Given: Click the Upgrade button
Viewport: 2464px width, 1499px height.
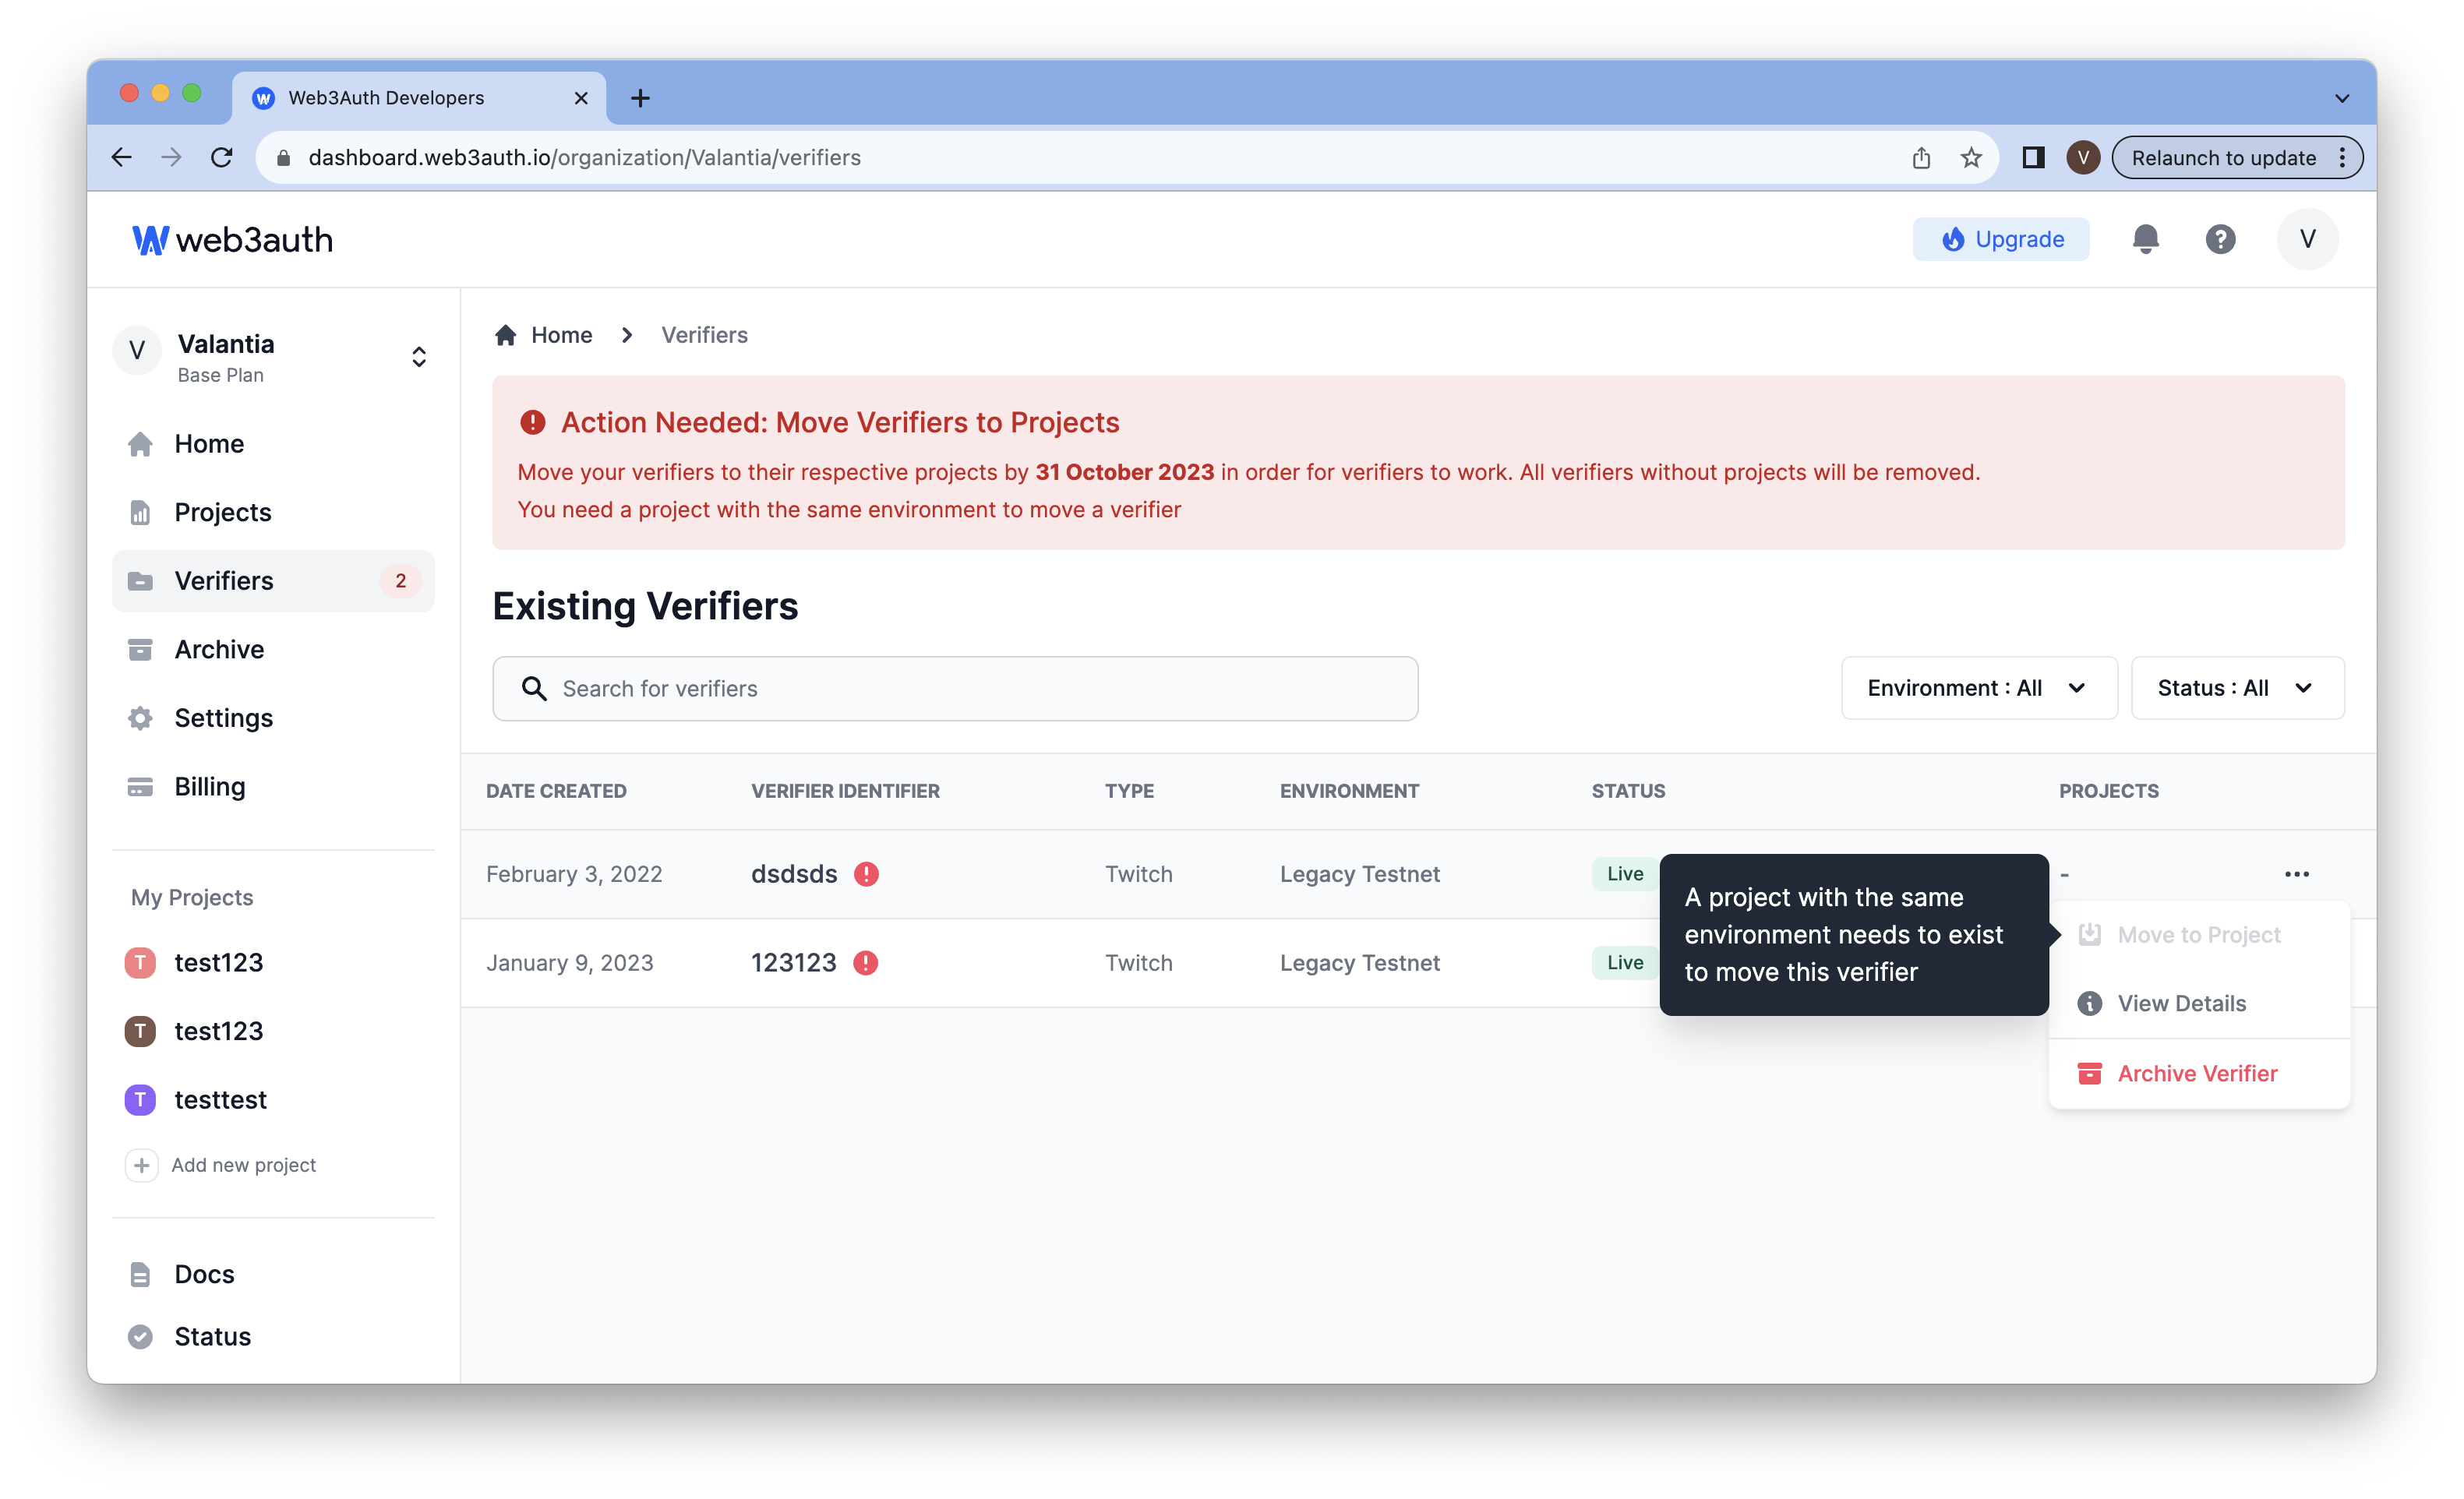Looking at the screenshot, I should [2000, 239].
